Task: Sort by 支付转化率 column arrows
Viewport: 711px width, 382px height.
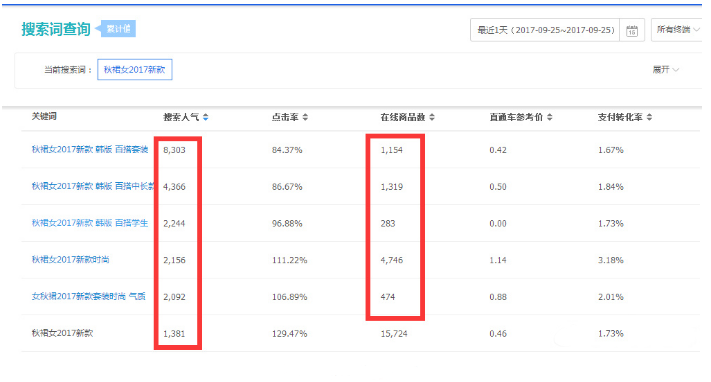Action: click(x=649, y=117)
